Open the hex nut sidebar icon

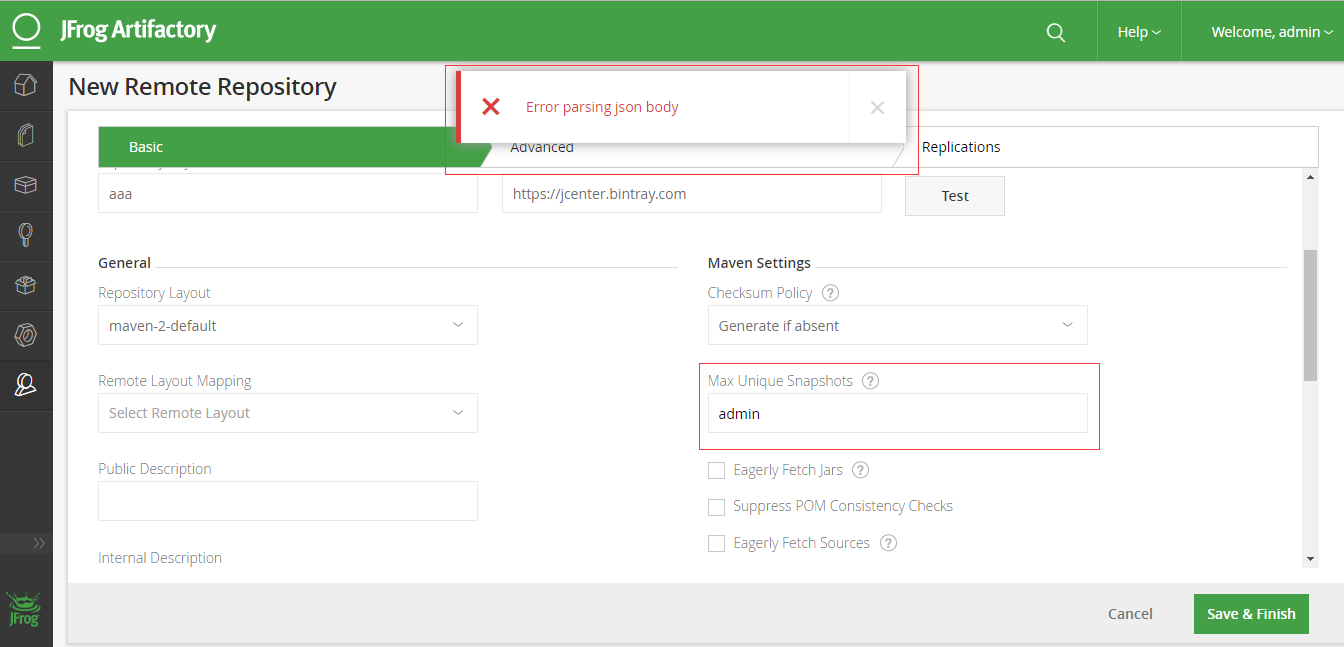pos(26,335)
